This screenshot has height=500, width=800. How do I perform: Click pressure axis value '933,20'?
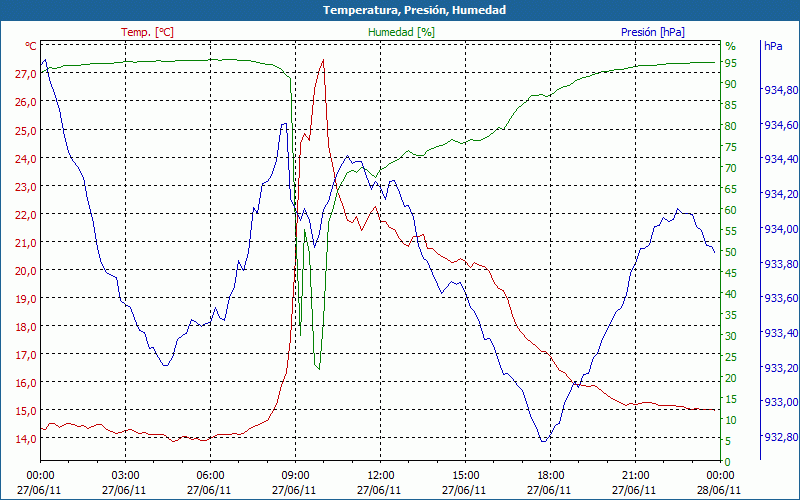point(781,368)
